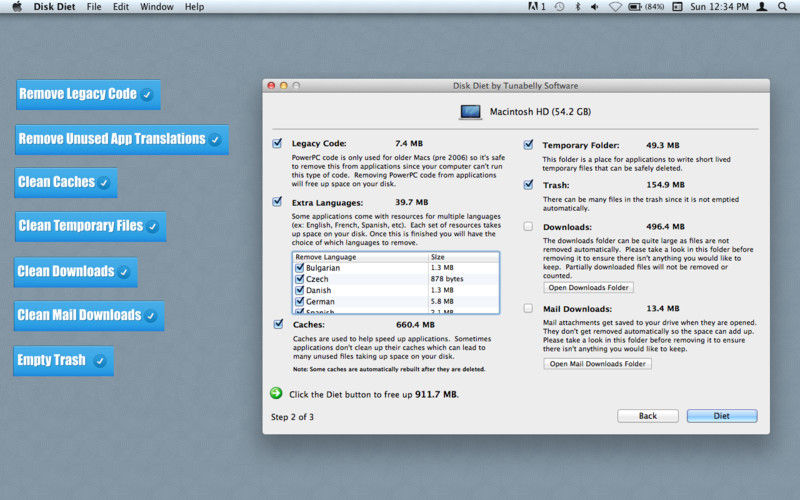
Task: Open the Disk Diet application menu
Action: 54,7
